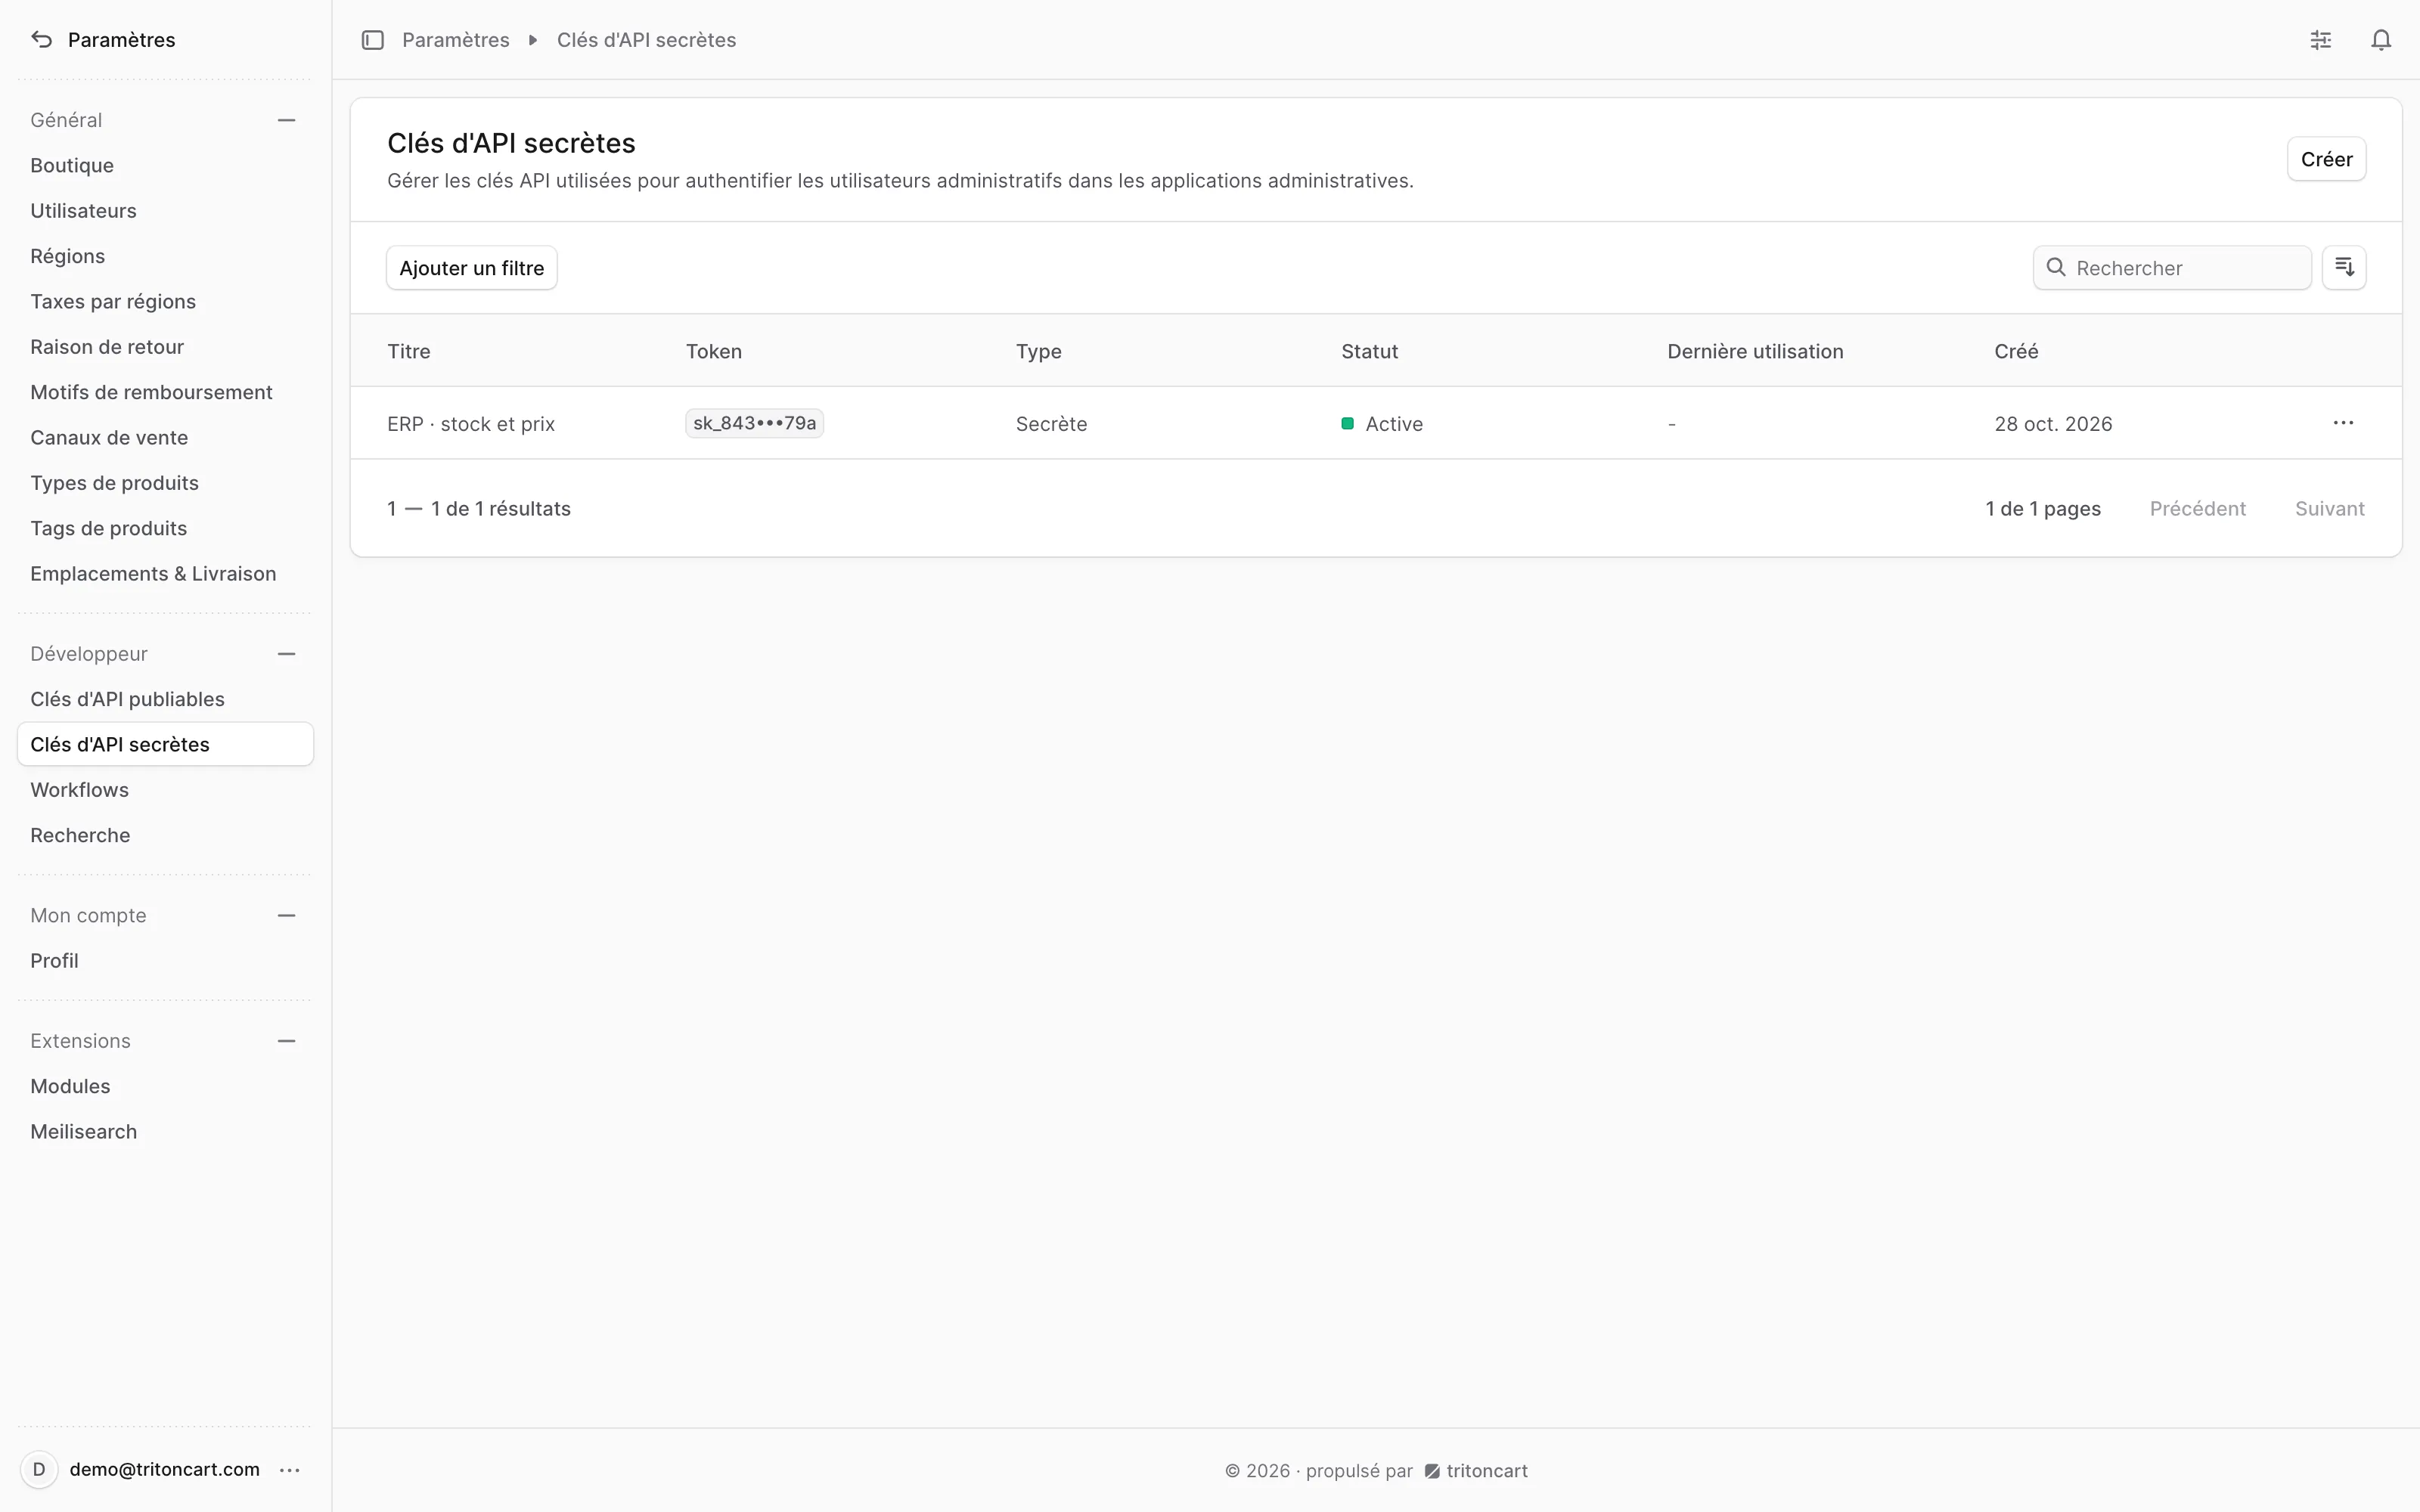Click the sort order icon button
This screenshot has width=2420, height=1512.
[x=2344, y=268]
